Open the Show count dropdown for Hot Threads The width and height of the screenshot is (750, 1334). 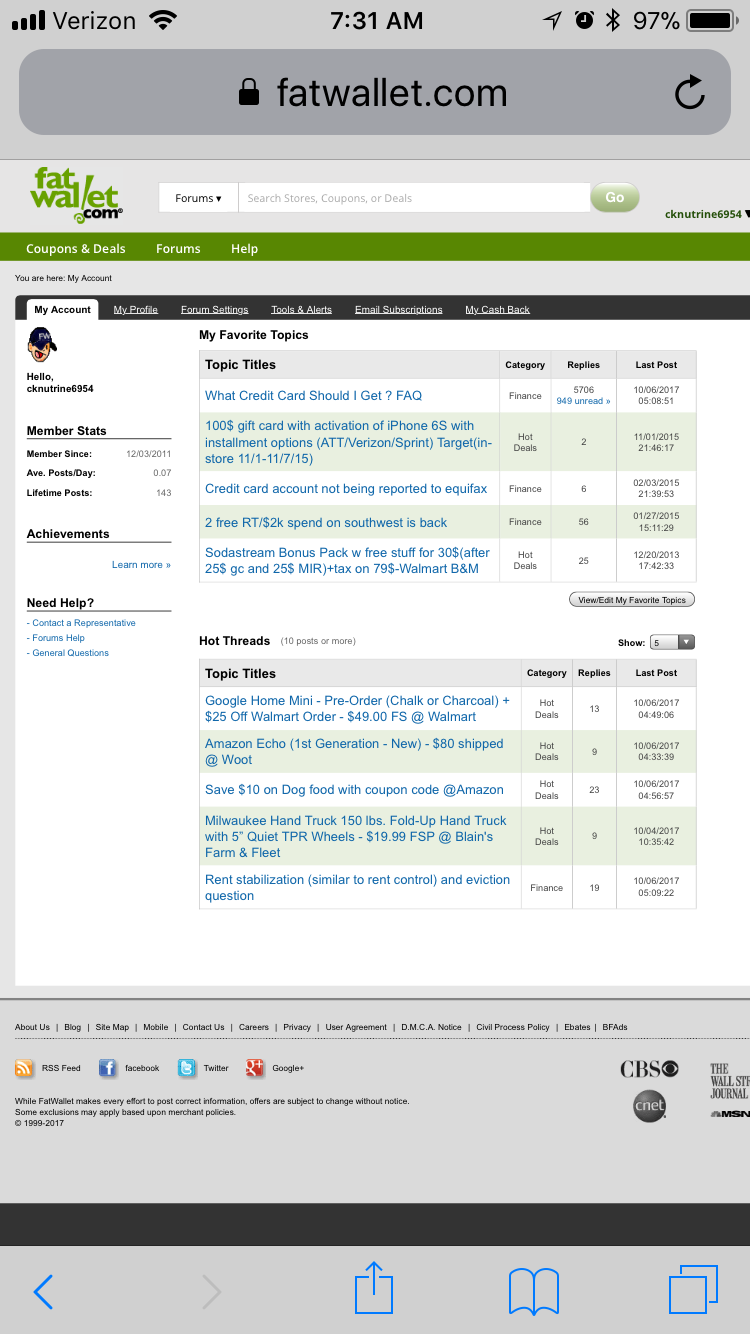point(672,642)
